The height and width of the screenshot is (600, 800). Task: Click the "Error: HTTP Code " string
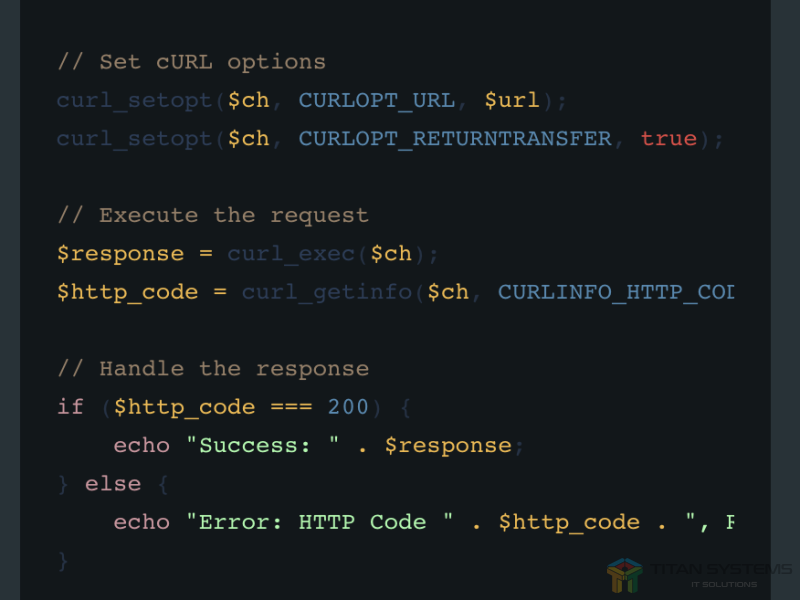click(x=313, y=522)
